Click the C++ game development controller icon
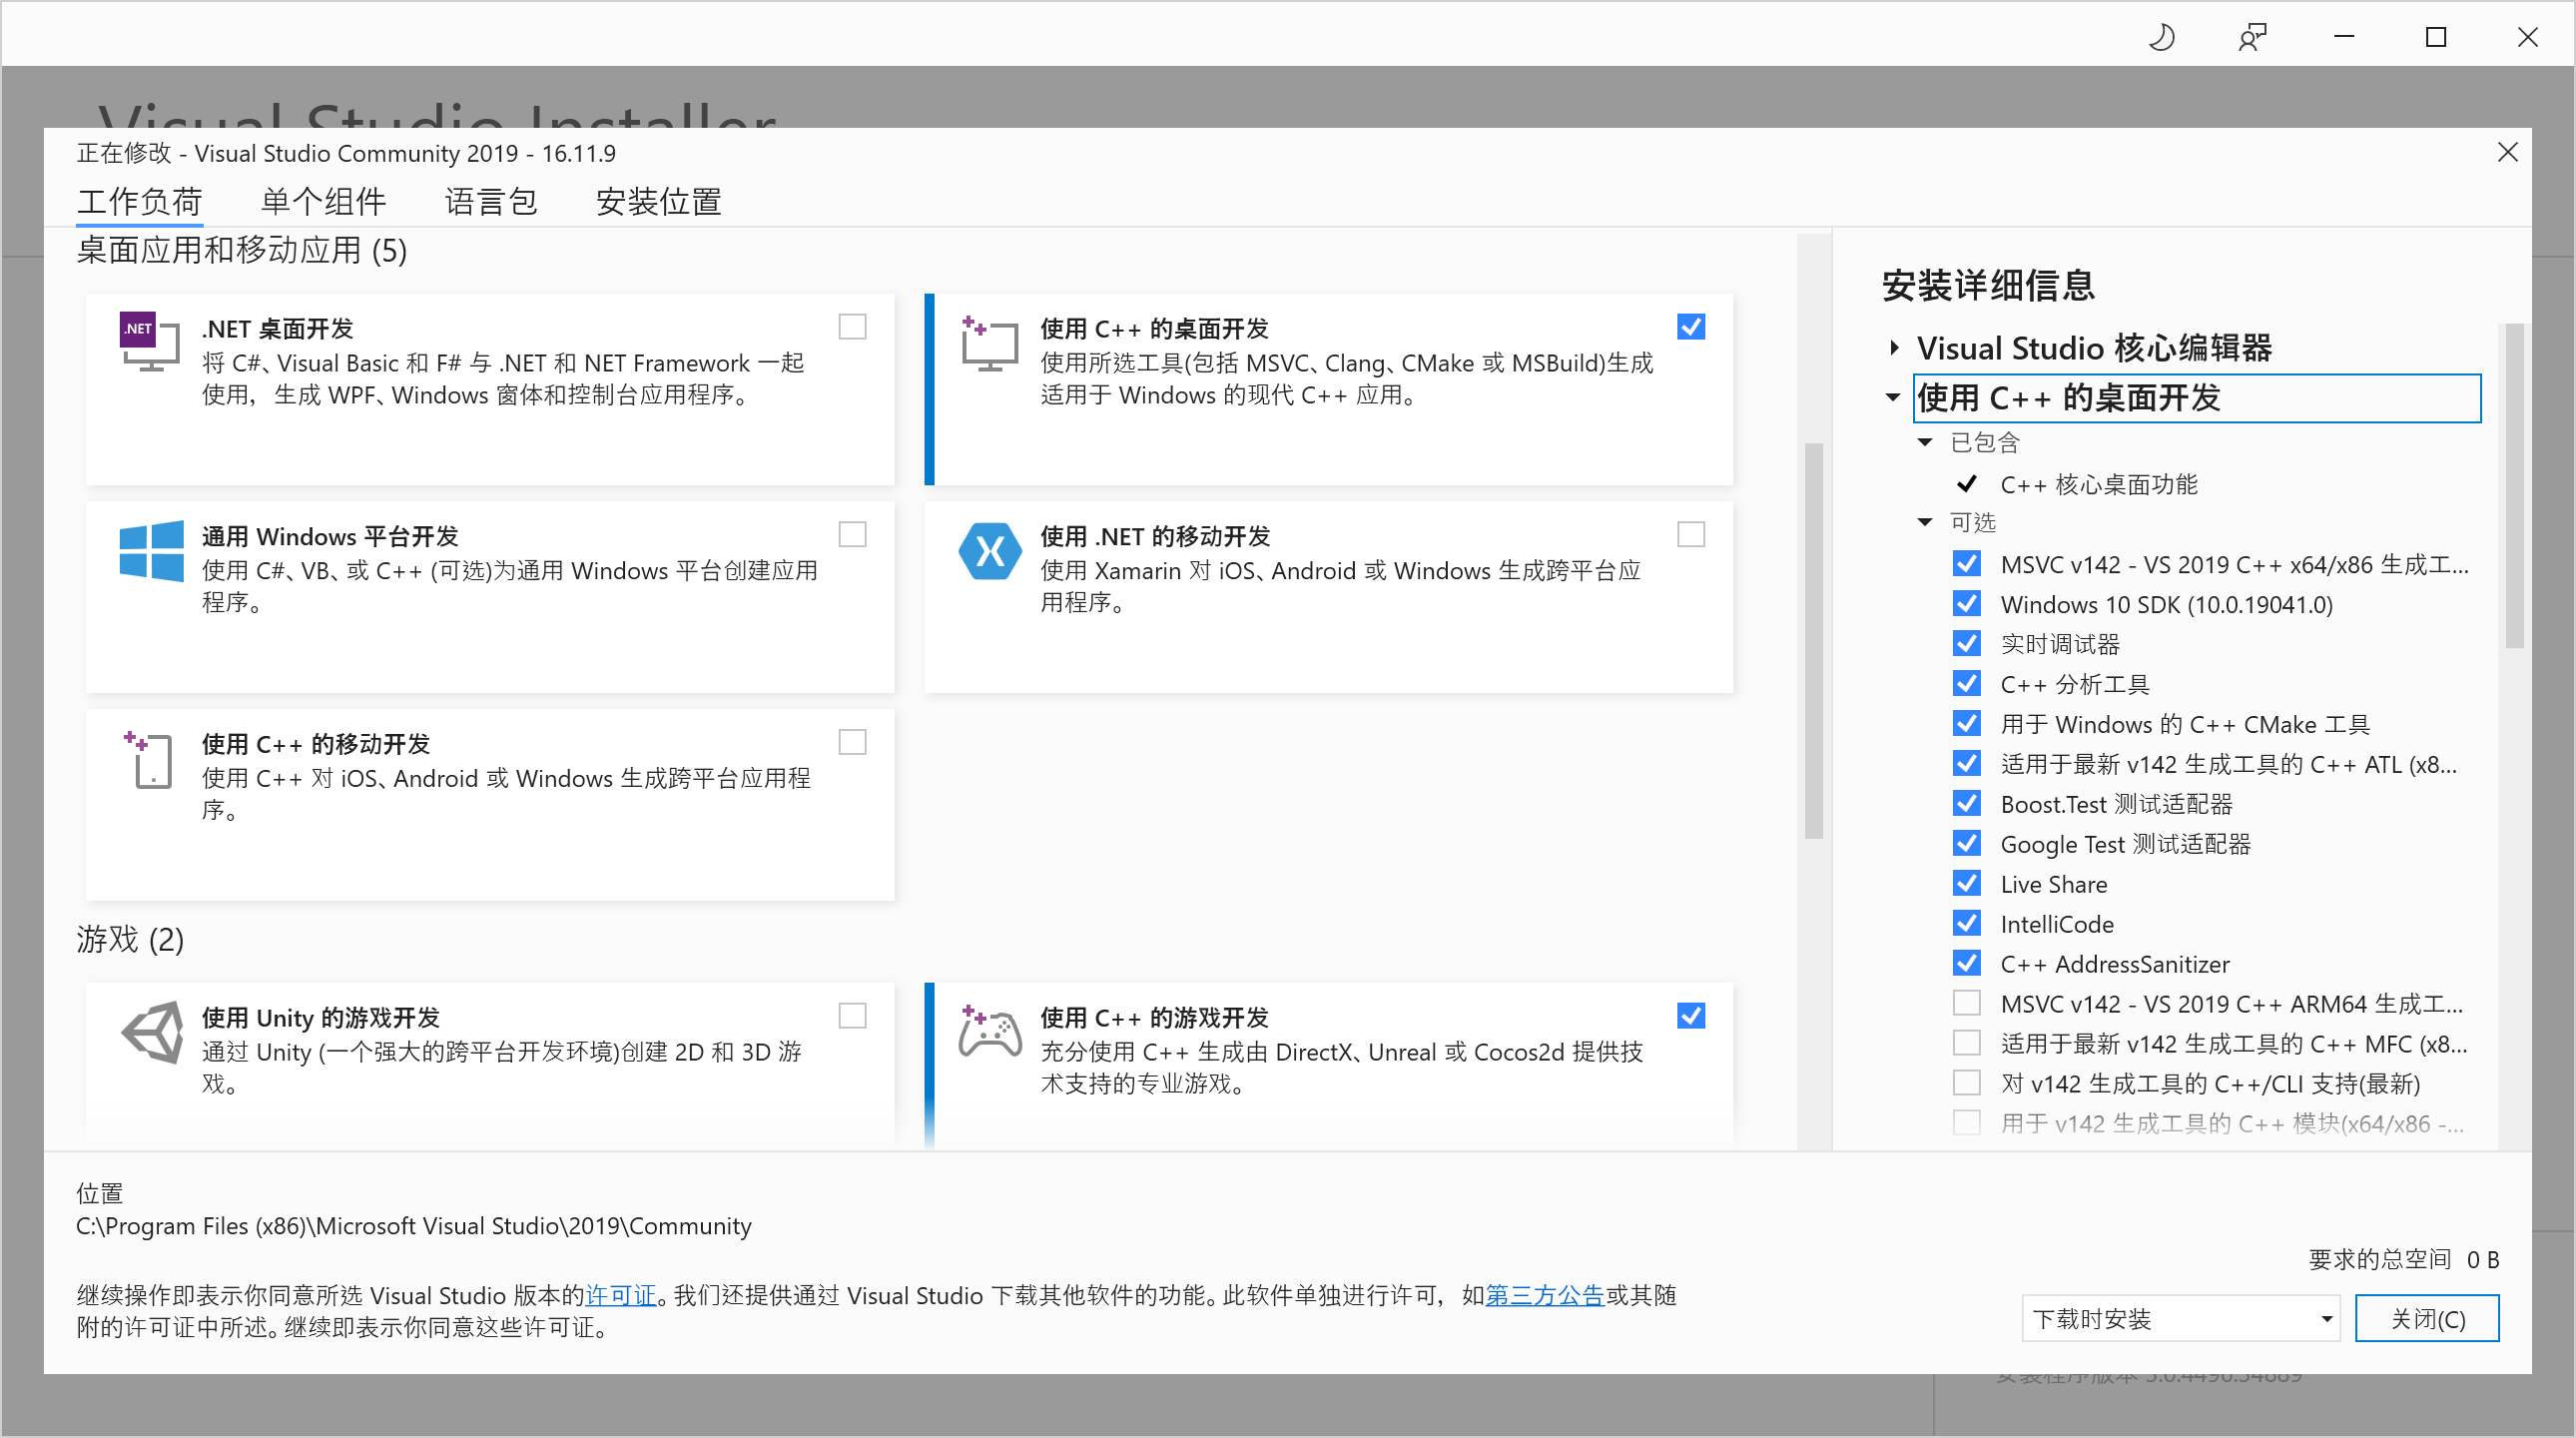The width and height of the screenshot is (2576, 1438). click(x=989, y=1032)
